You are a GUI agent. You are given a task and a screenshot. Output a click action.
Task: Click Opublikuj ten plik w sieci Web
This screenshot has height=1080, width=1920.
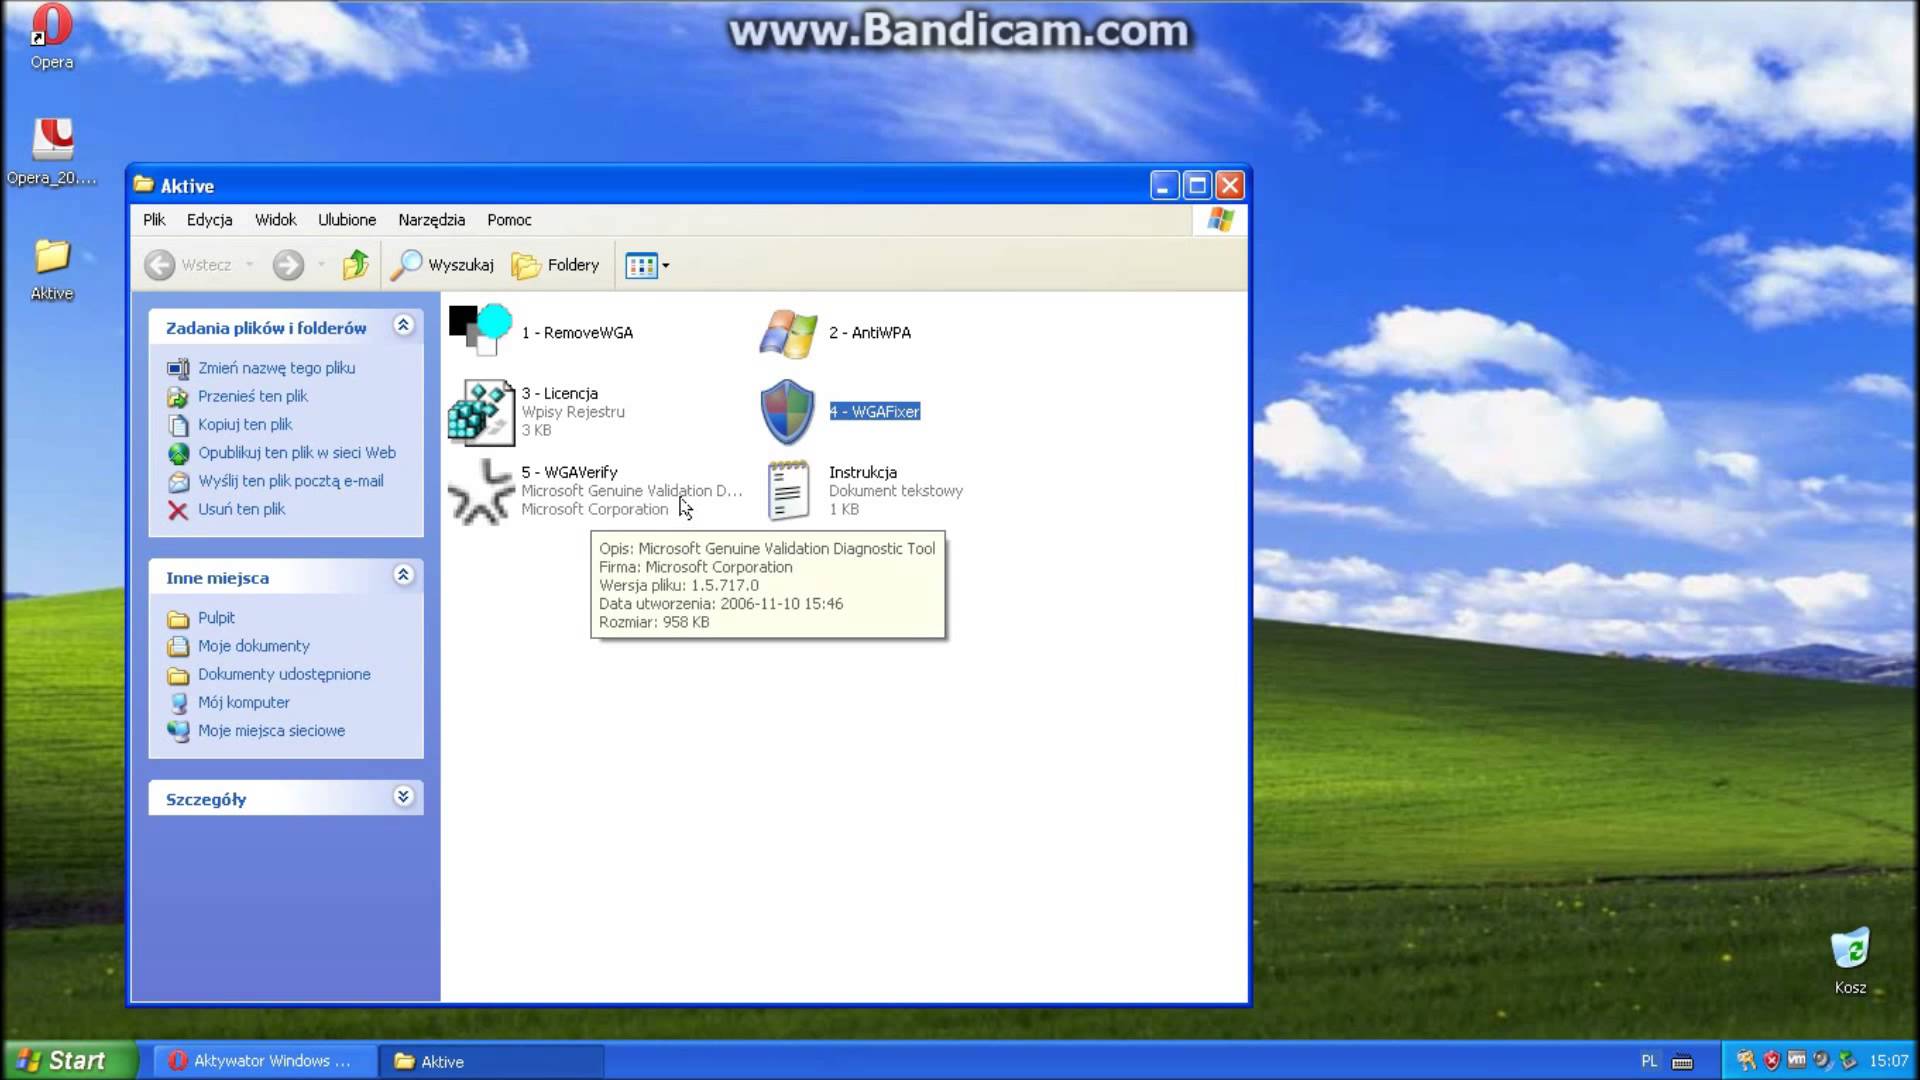(297, 453)
